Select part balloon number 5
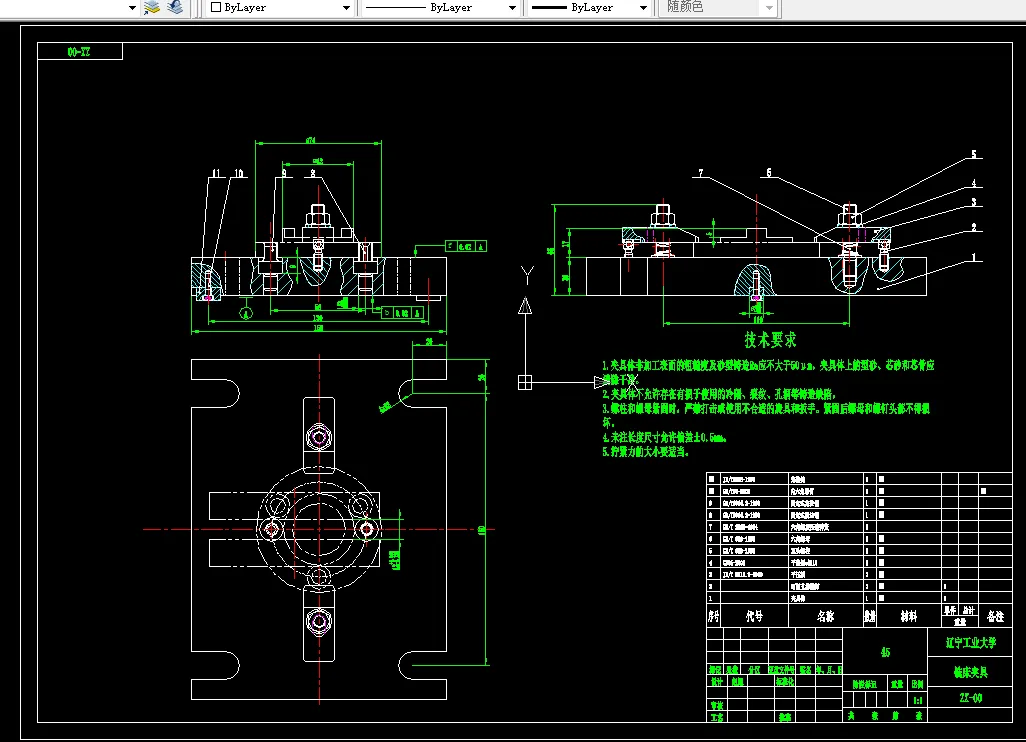The width and height of the screenshot is (1026, 742). pos(974,154)
